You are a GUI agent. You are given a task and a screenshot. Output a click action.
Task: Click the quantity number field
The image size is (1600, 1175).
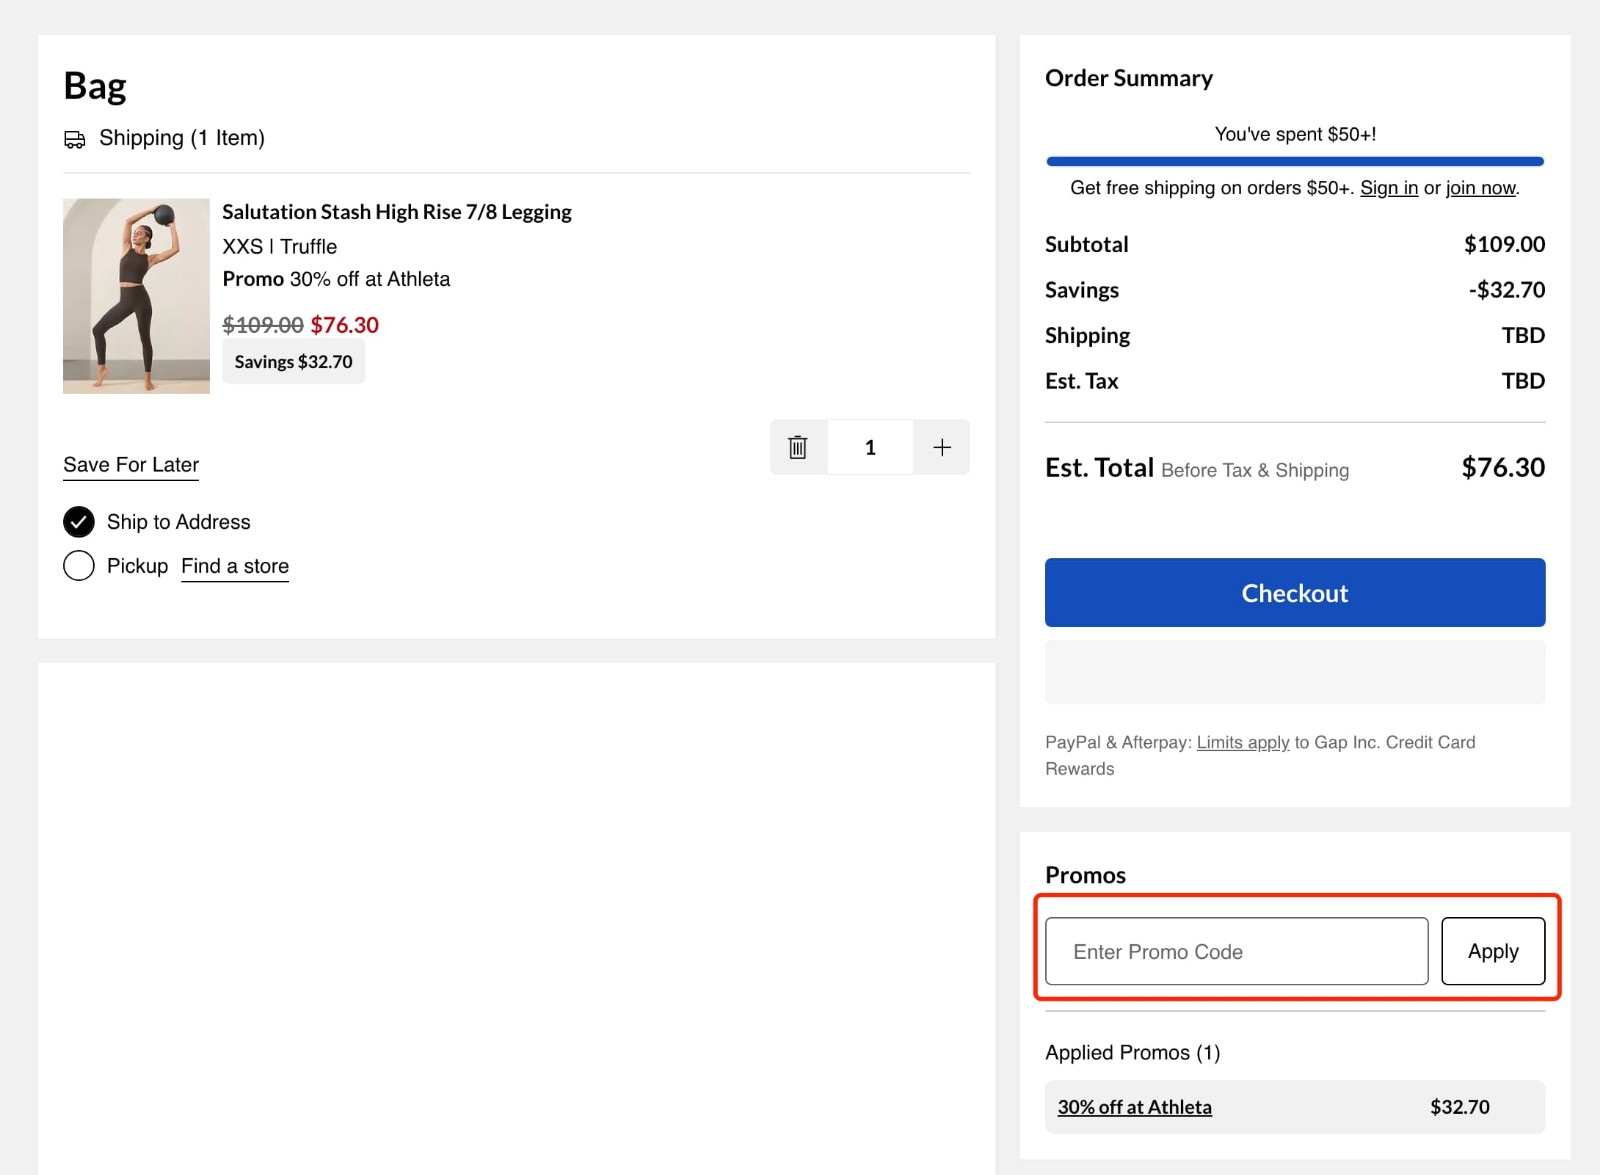pos(869,447)
